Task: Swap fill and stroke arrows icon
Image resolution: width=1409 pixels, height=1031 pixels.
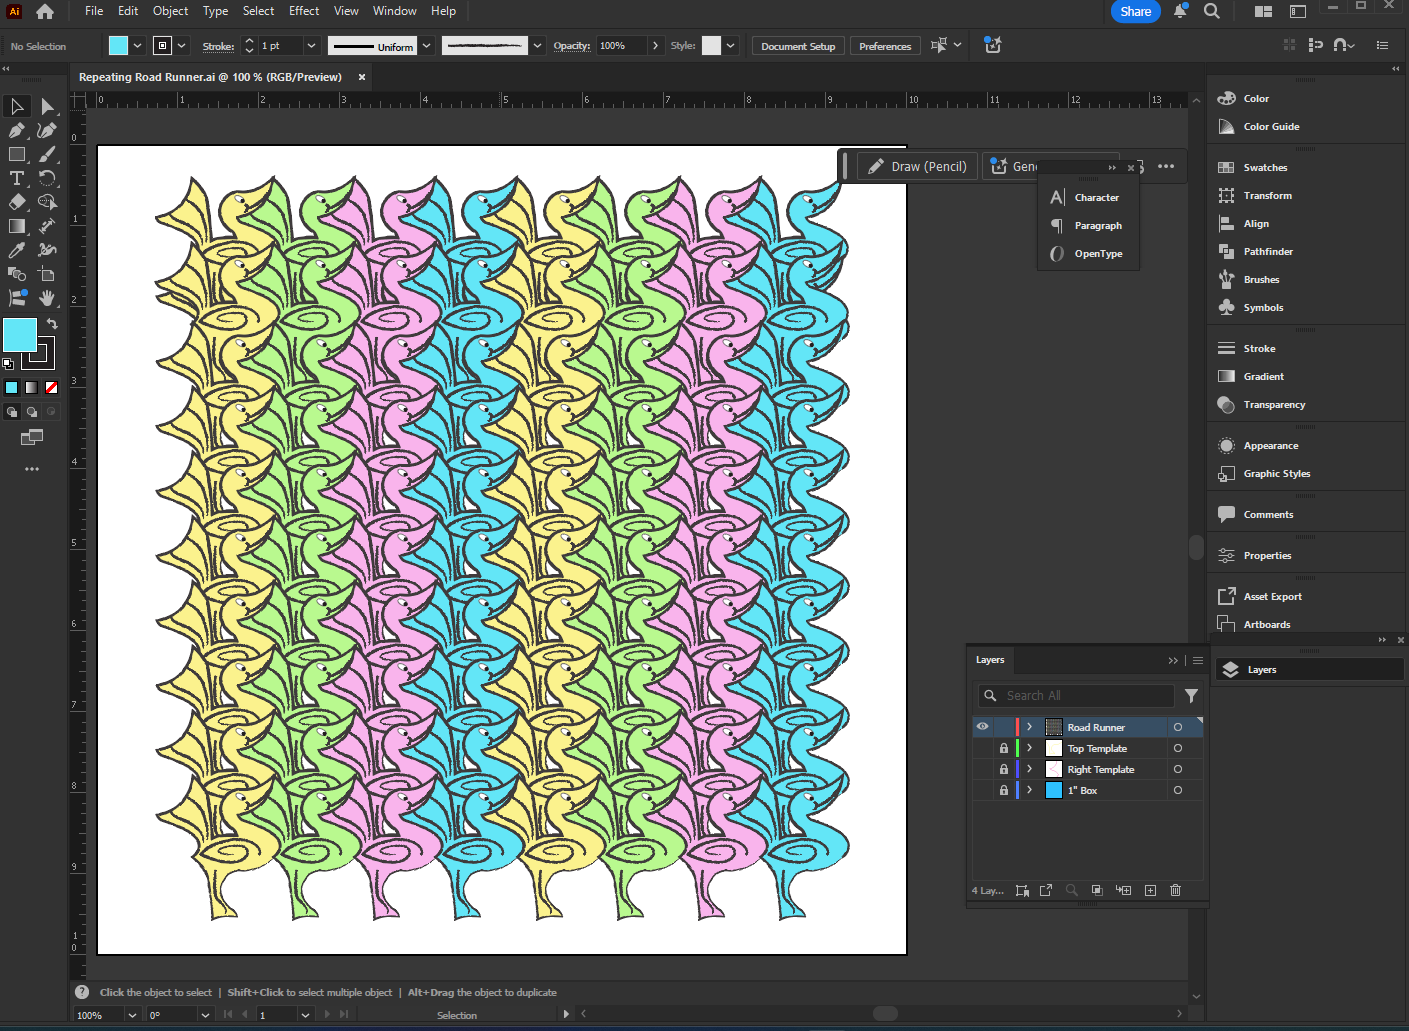Action: click(52, 324)
